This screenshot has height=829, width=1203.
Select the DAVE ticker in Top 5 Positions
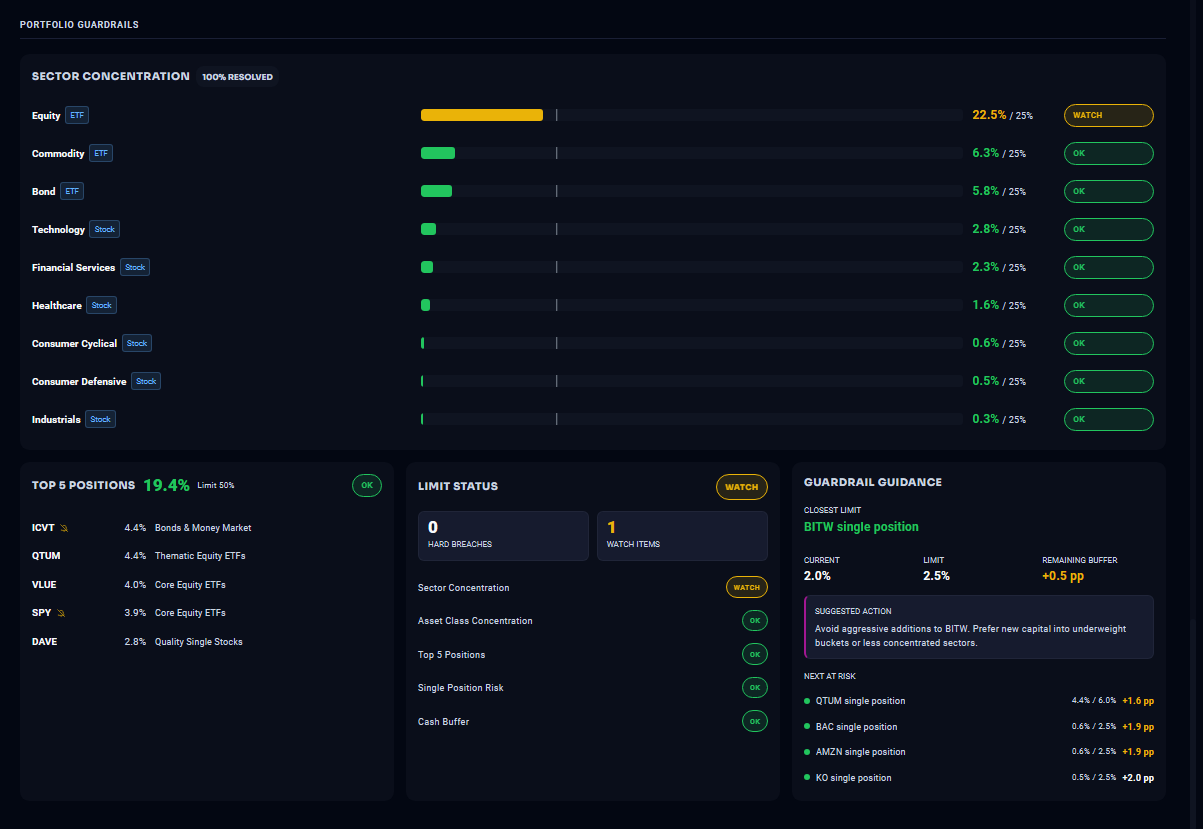[44, 642]
